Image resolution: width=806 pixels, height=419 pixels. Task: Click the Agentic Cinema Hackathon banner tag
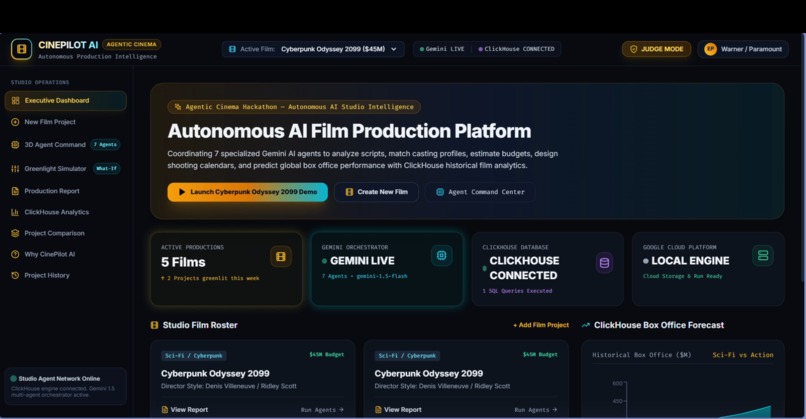tap(294, 107)
